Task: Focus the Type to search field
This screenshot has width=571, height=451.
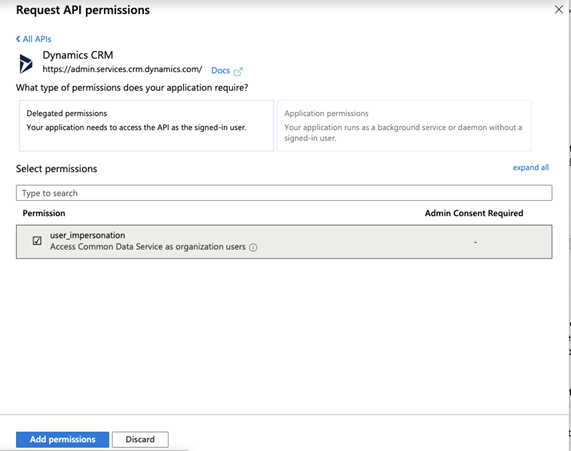Action: (x=284, y=193)
